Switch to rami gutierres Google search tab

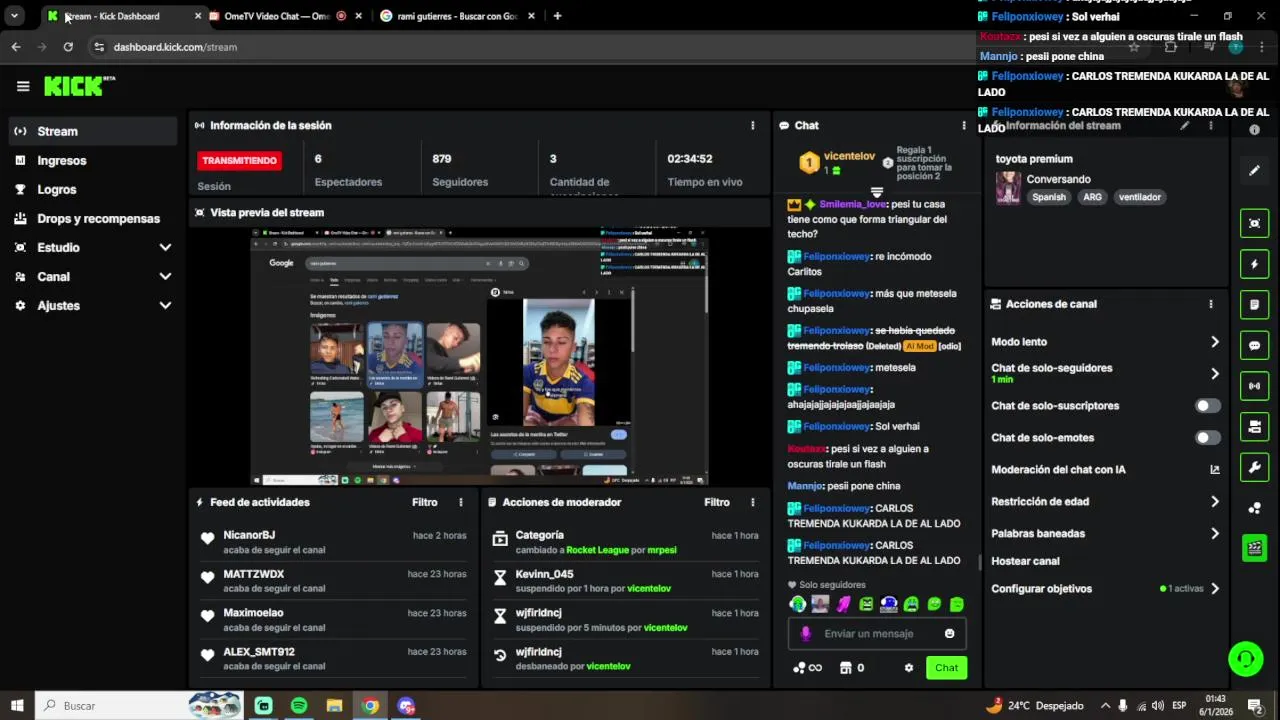(456, 16)
